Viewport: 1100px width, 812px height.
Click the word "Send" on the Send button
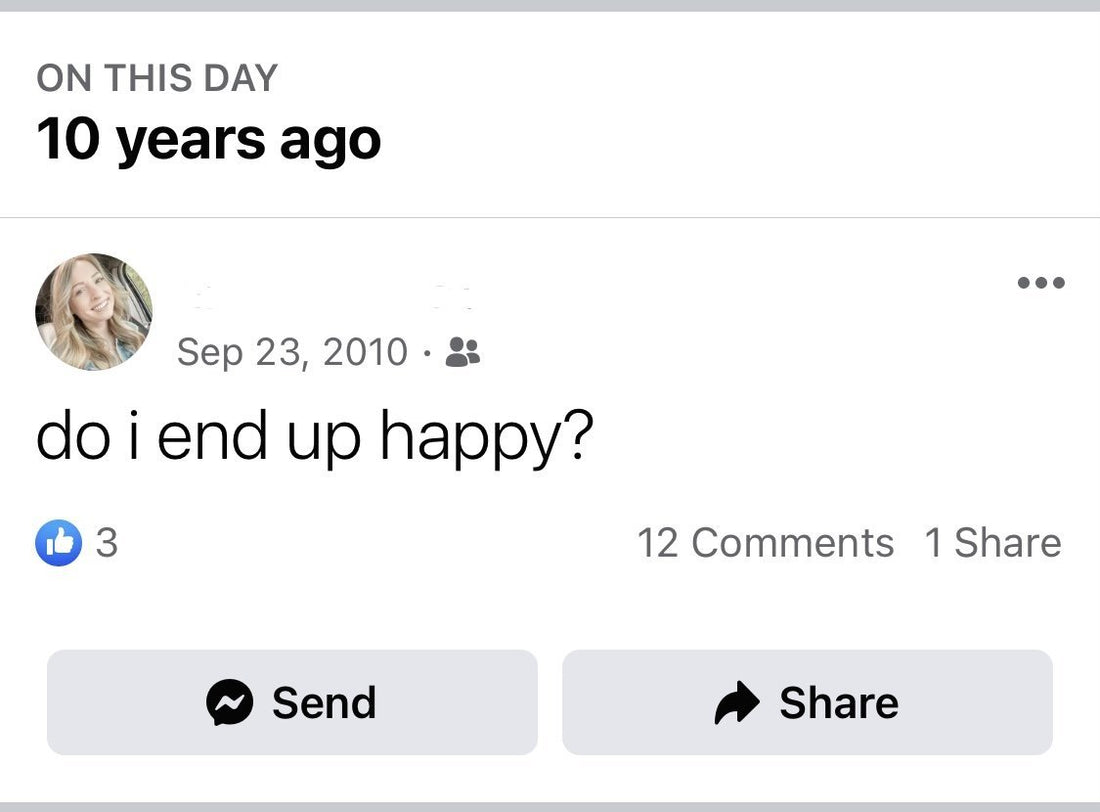coord(324,703)
